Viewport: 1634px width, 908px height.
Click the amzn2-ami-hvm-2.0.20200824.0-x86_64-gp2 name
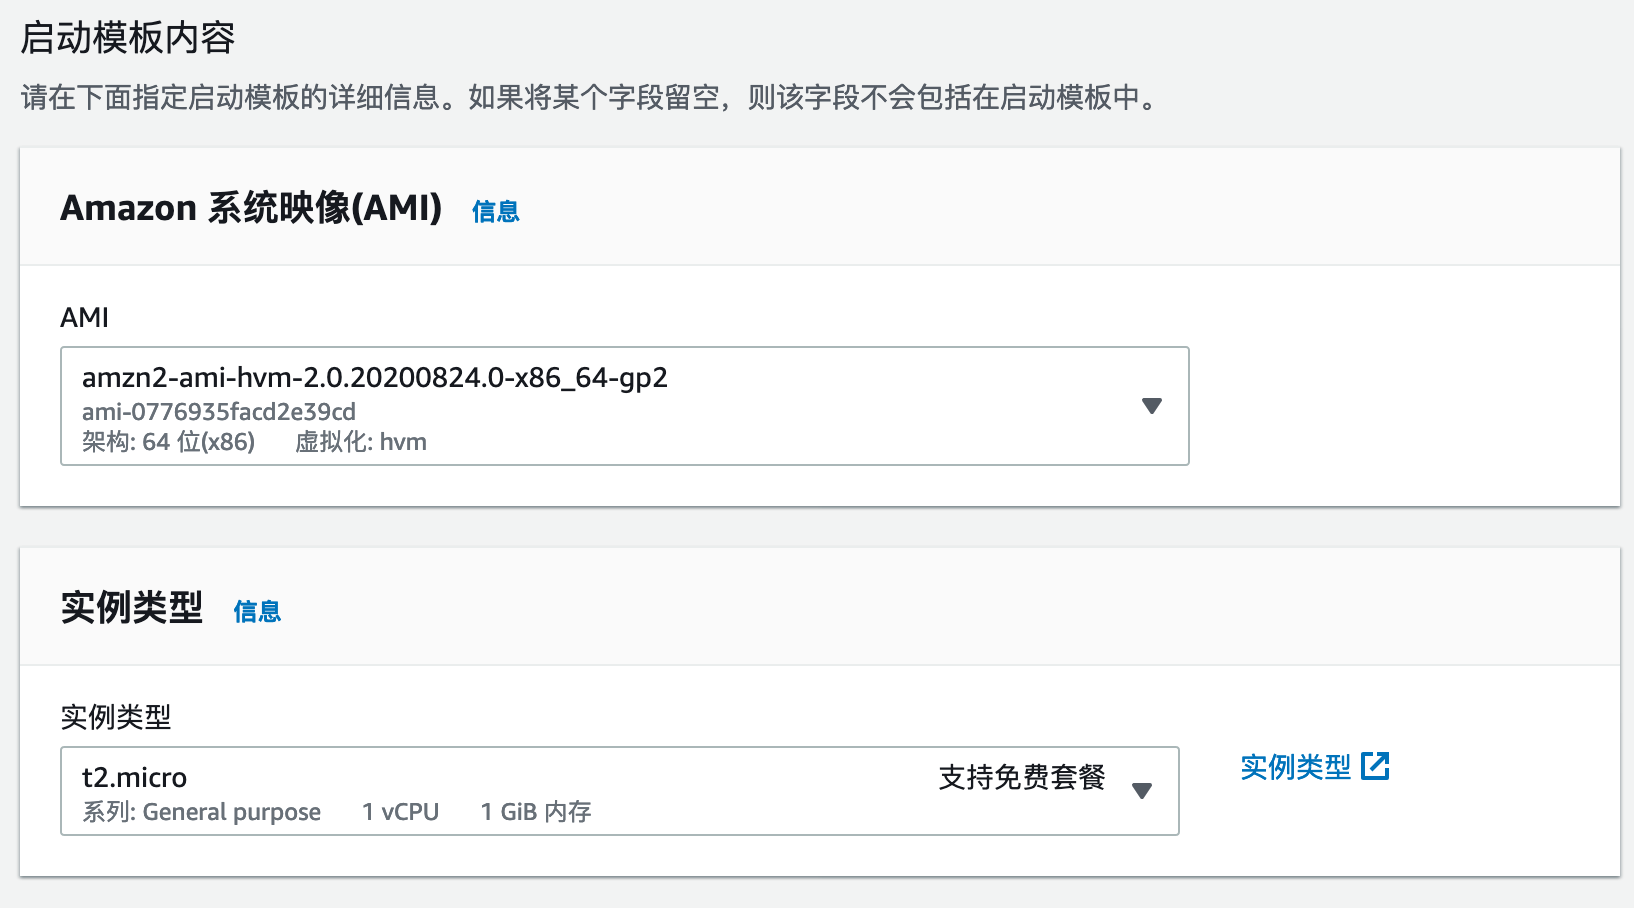(375, 377)
